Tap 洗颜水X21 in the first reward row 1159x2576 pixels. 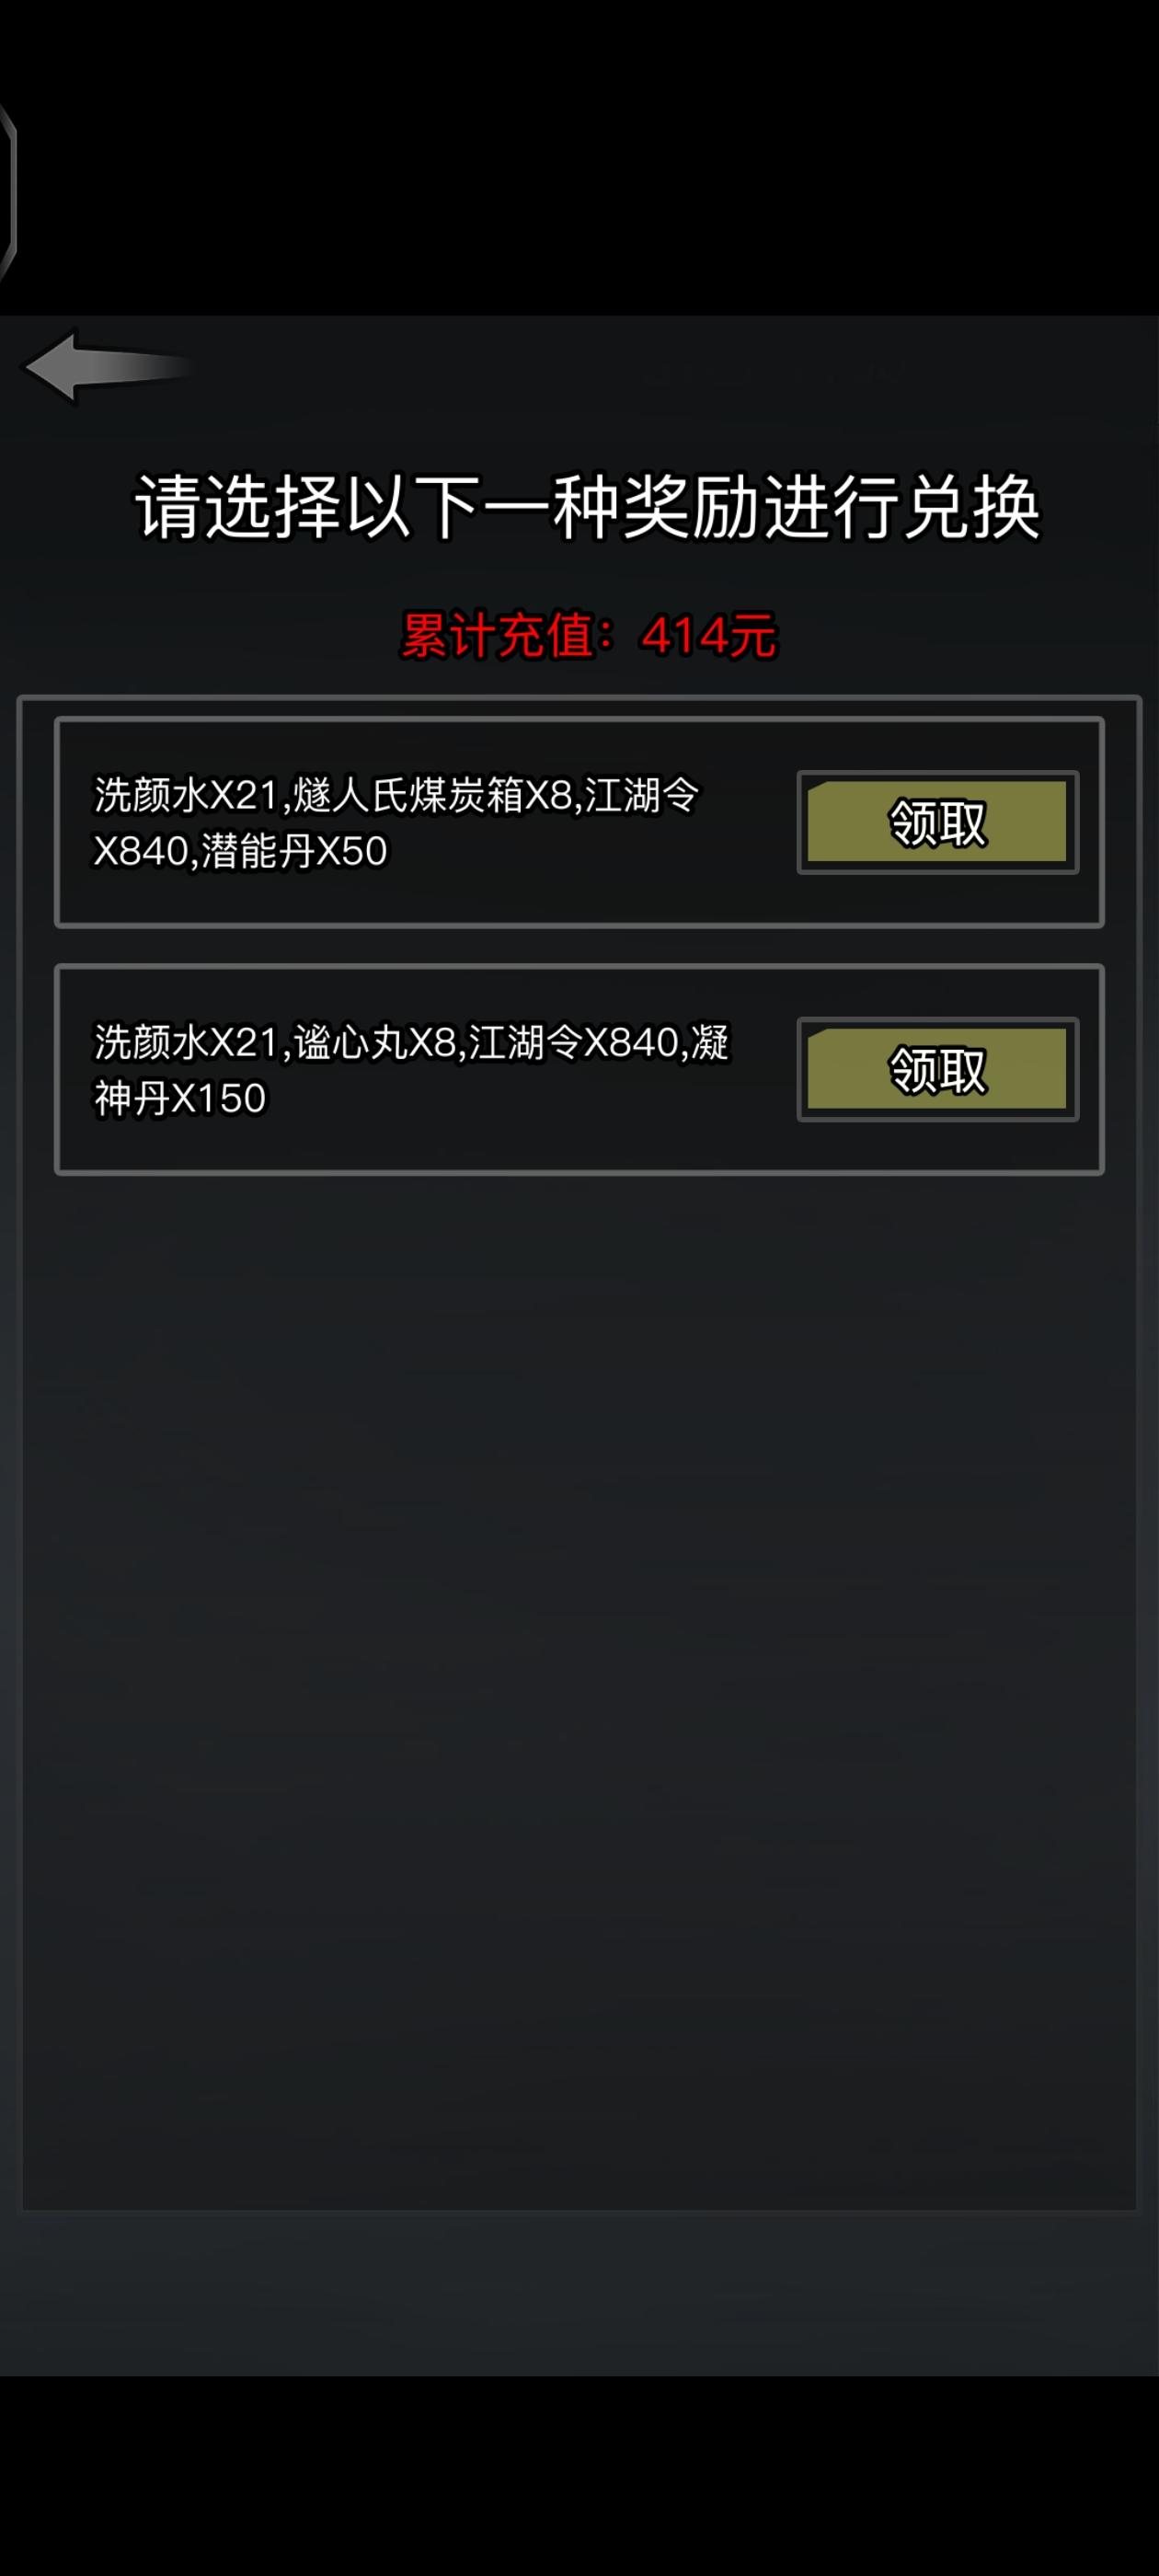point(186,796)
